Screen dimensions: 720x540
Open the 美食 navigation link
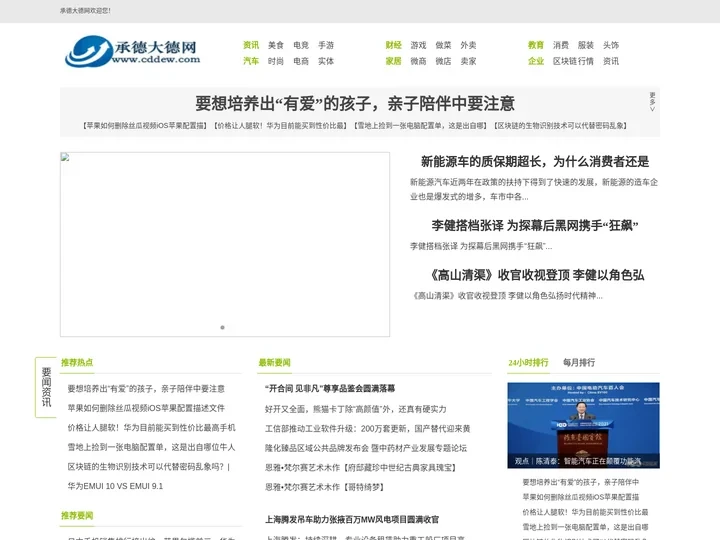pos(276,45)
